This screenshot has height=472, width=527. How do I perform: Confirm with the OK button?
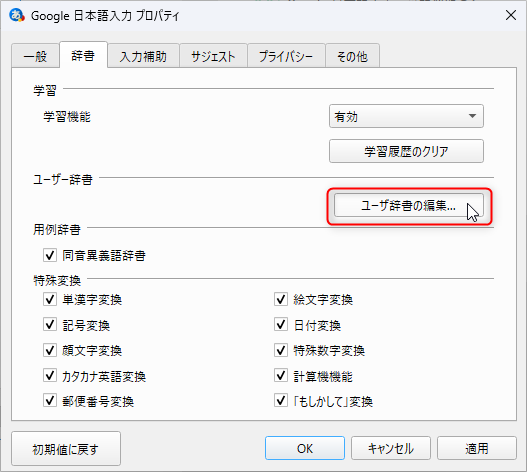tap(305, 448)
